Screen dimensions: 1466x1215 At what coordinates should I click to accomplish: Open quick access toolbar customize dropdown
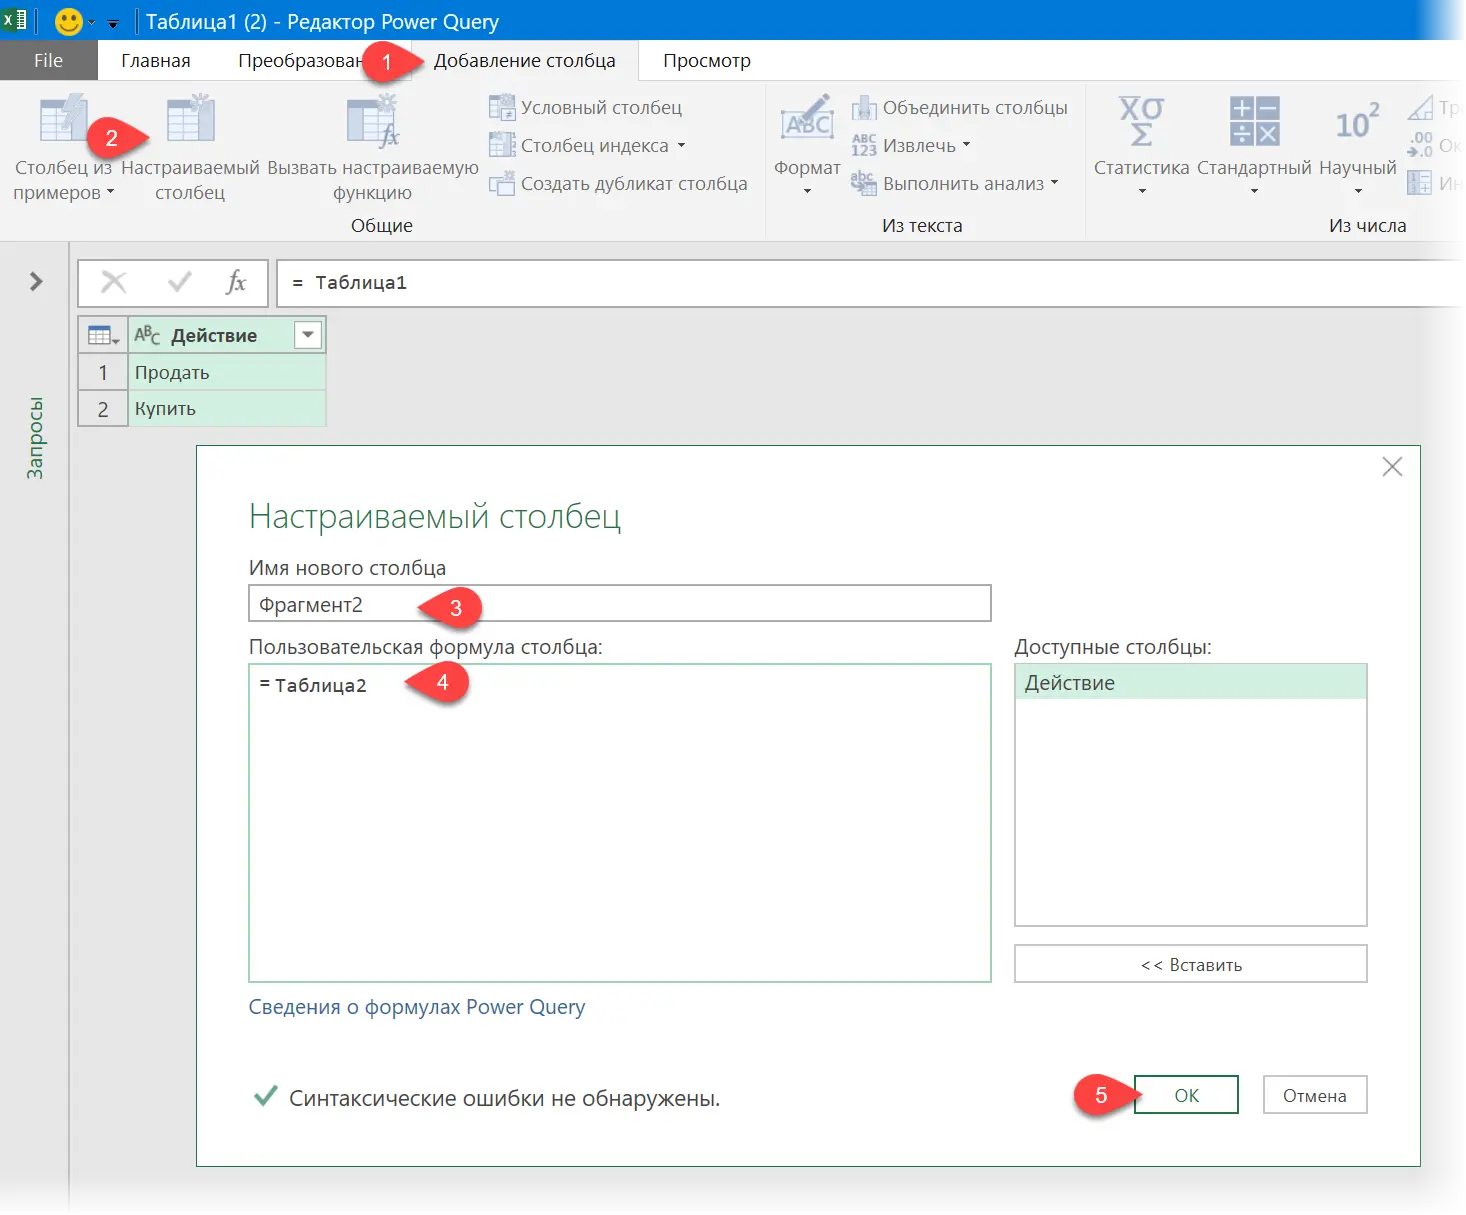point(112,23)
